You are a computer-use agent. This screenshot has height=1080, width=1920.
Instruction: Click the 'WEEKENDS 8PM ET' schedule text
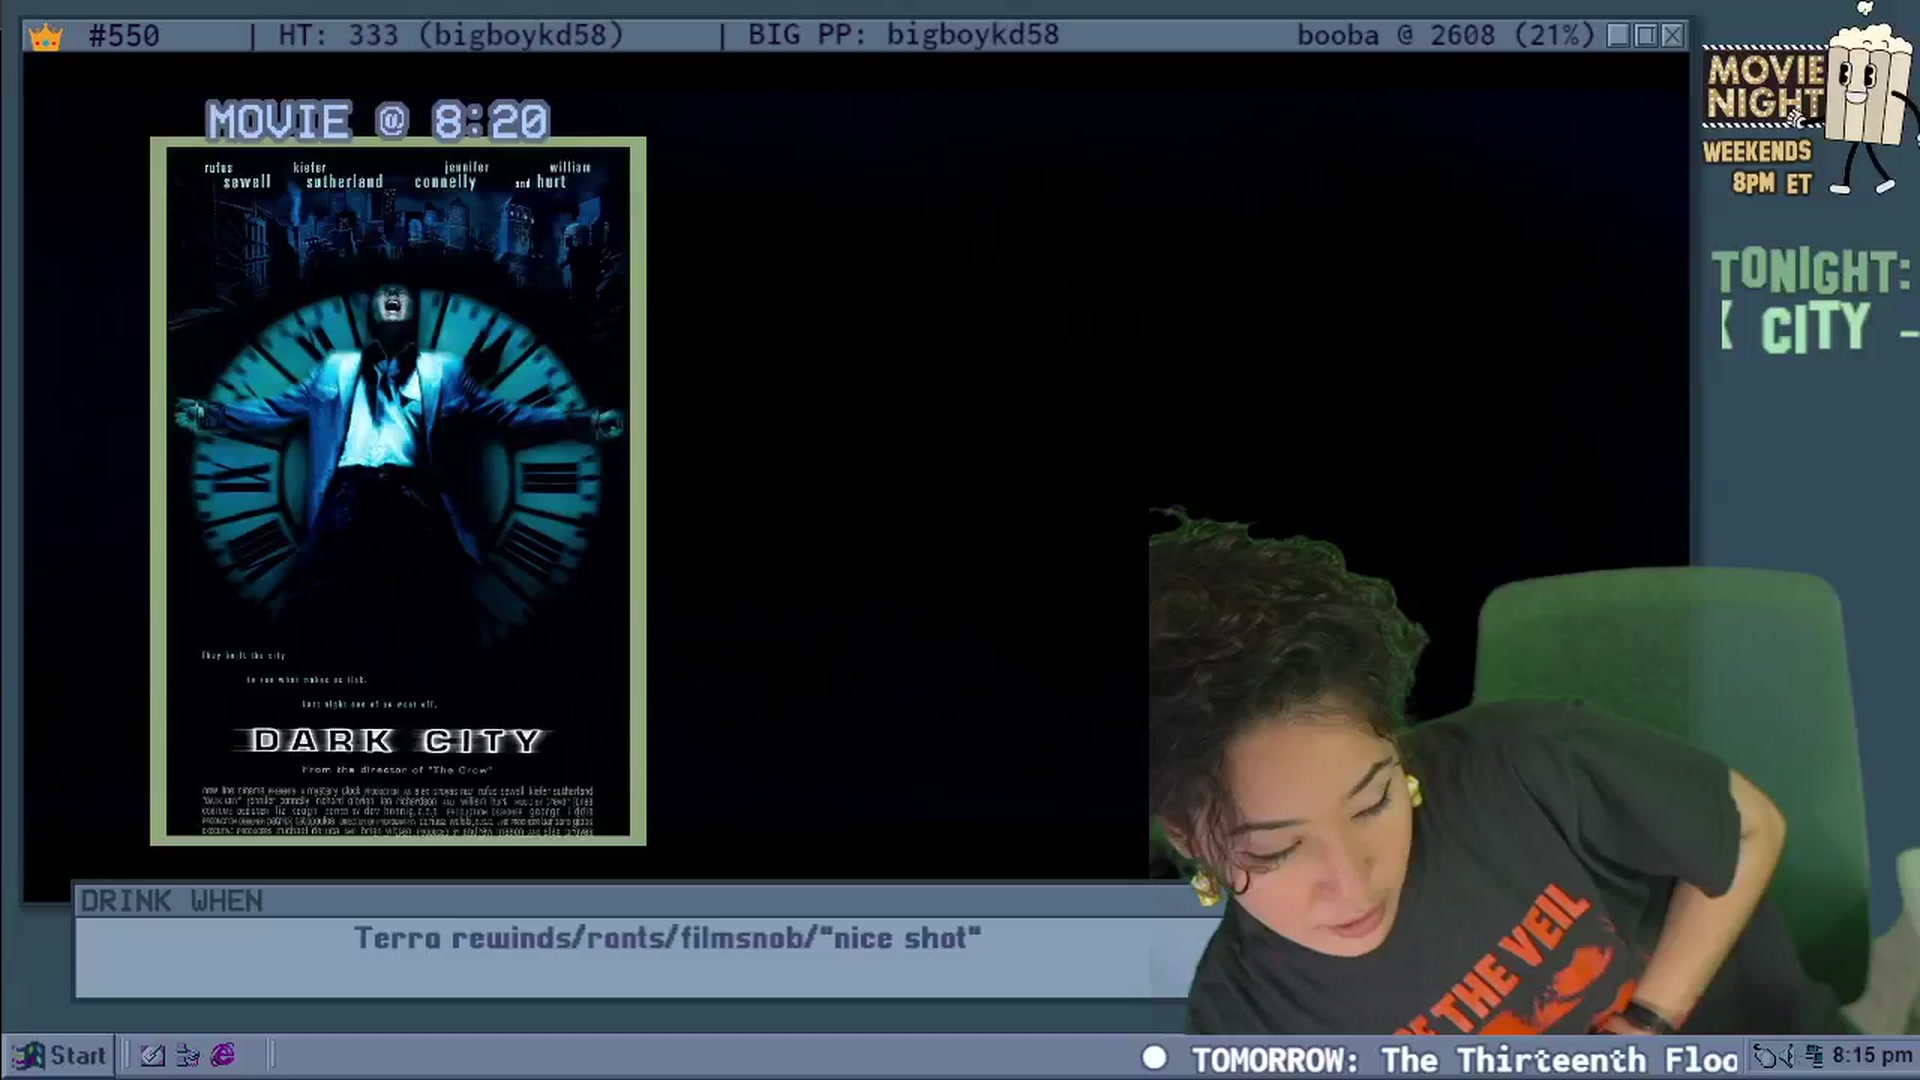click(1759, 167)
